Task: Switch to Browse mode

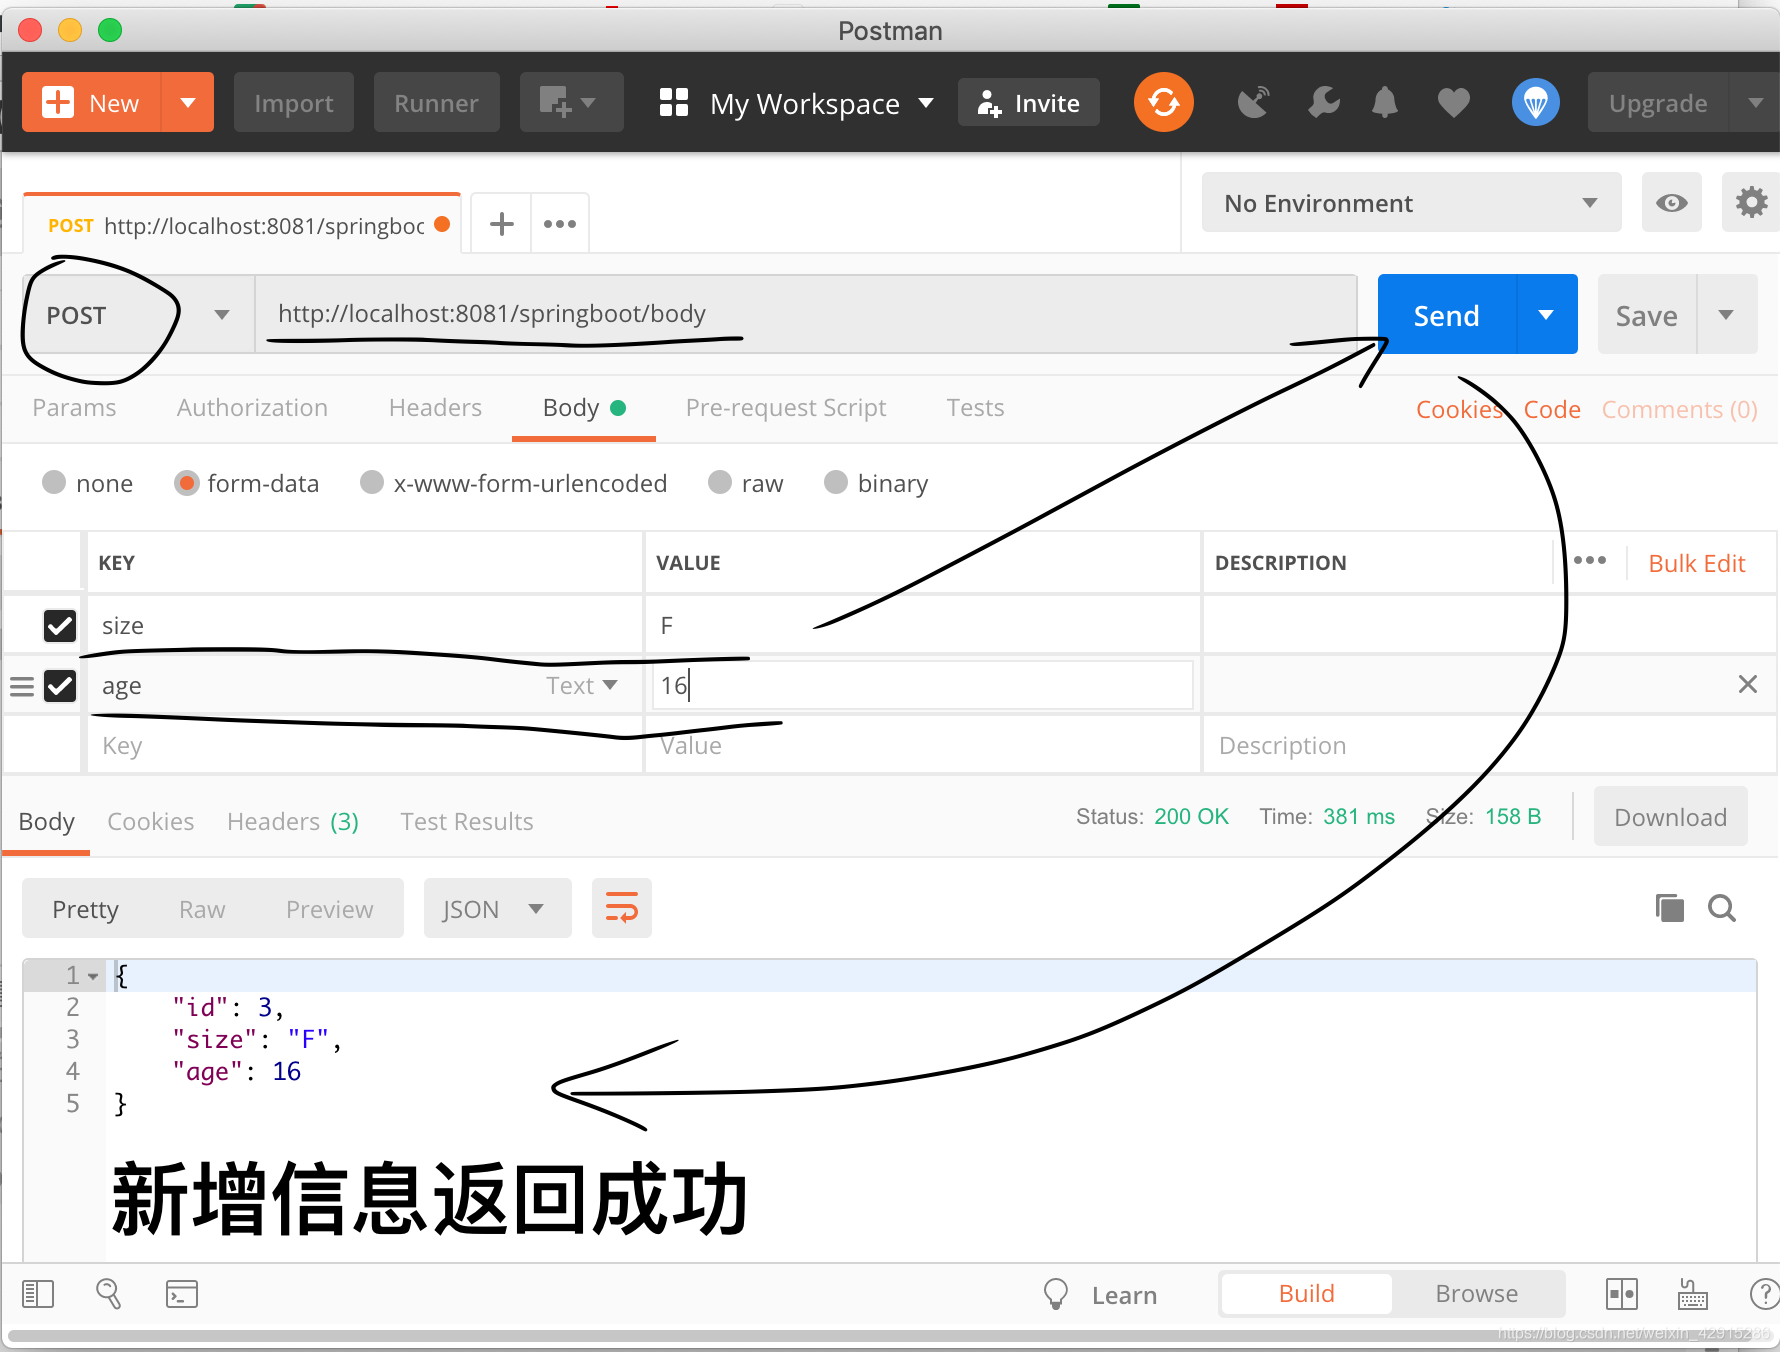Action: [x=1476, y=1294]
